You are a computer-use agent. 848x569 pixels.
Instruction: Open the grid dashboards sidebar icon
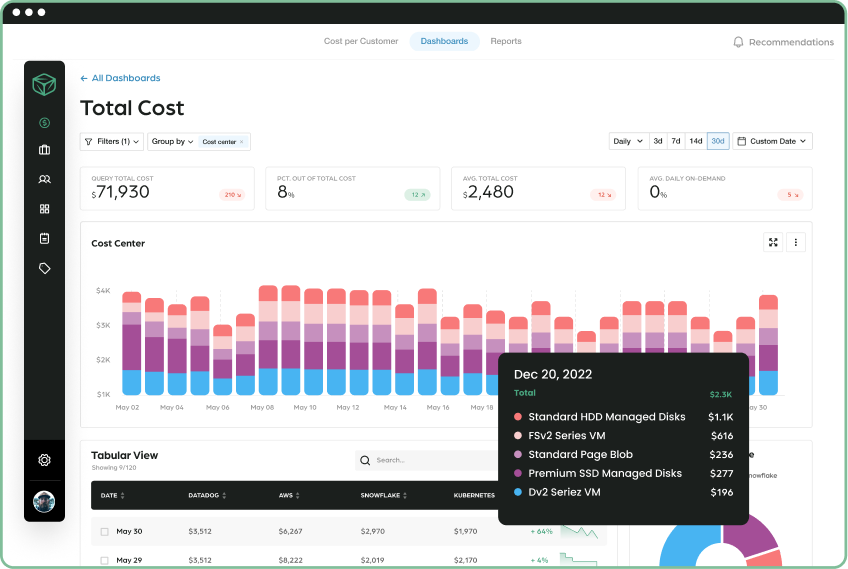[44, 209]
